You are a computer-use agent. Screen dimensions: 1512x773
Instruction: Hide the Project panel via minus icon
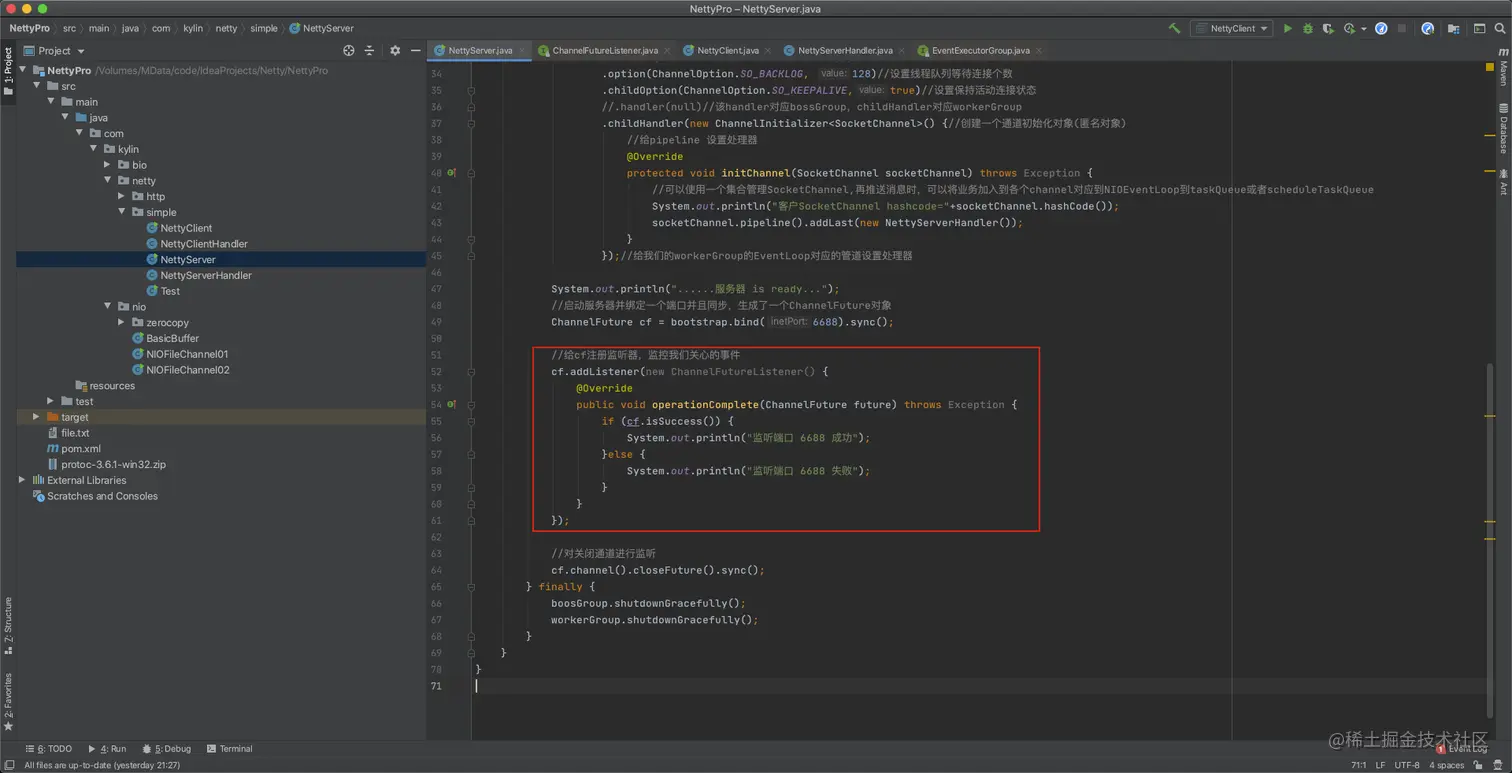(x=416, y=50)
